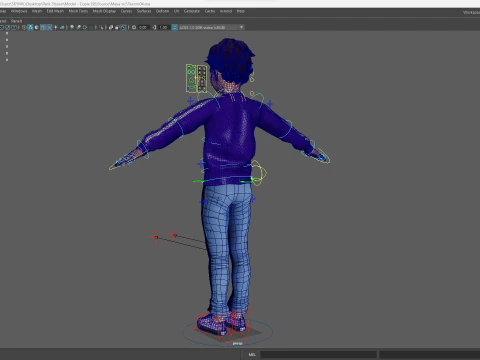The width and height of the screenshot is (480, 360).
Task: Select the blue circle root controller at feet
Action: (228, 332)
